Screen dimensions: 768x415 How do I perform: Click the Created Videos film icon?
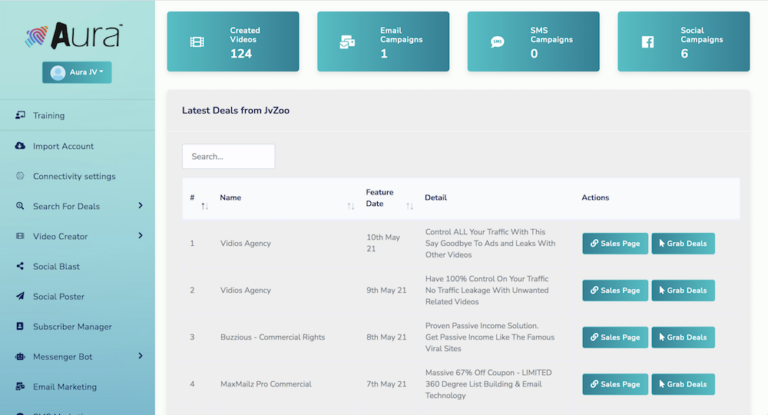click(197, 42)
